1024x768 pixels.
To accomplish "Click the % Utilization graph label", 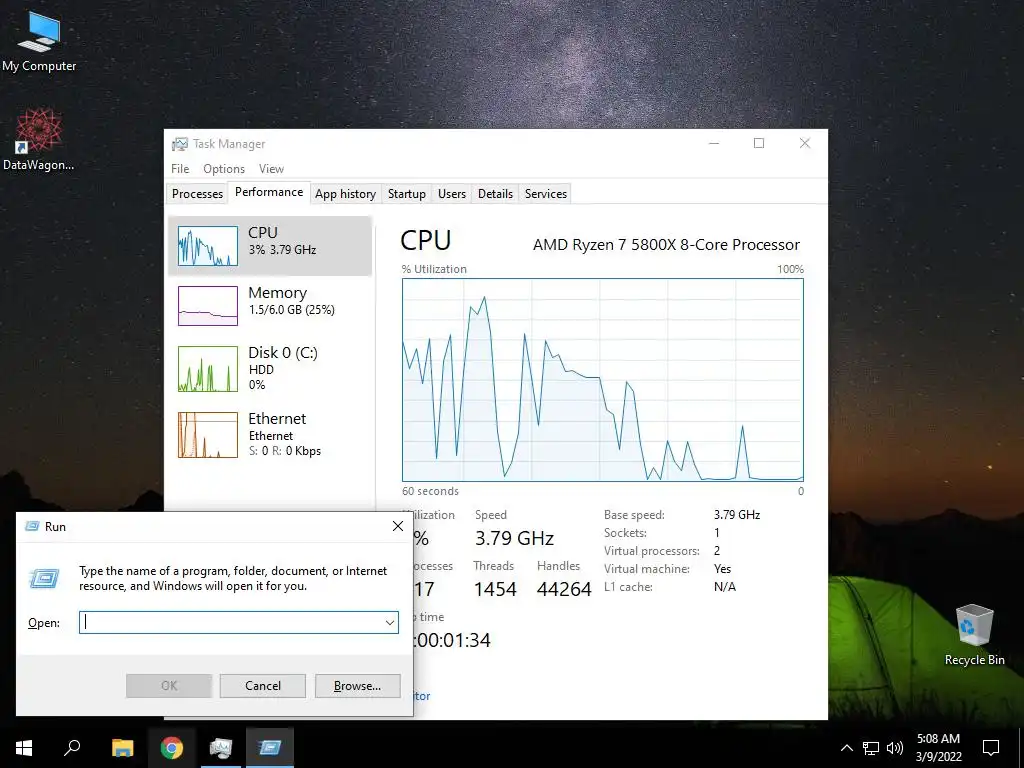I will click(x=434, y=269).
